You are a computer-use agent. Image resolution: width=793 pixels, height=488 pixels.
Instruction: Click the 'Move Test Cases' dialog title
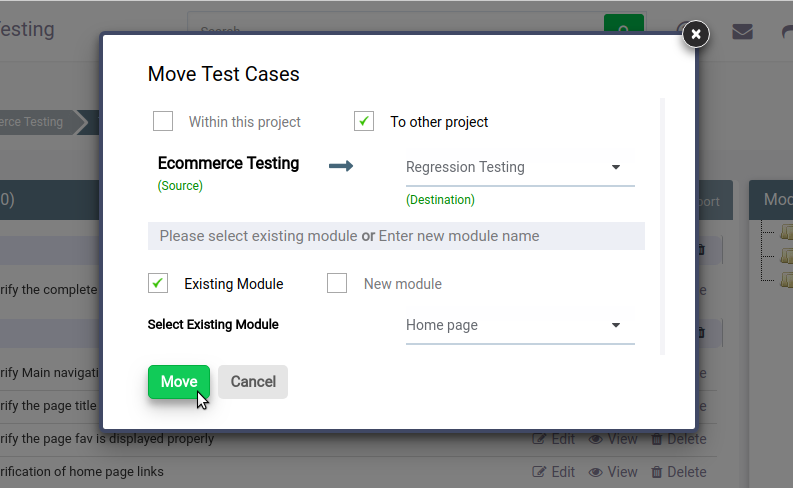coord(224,74)
